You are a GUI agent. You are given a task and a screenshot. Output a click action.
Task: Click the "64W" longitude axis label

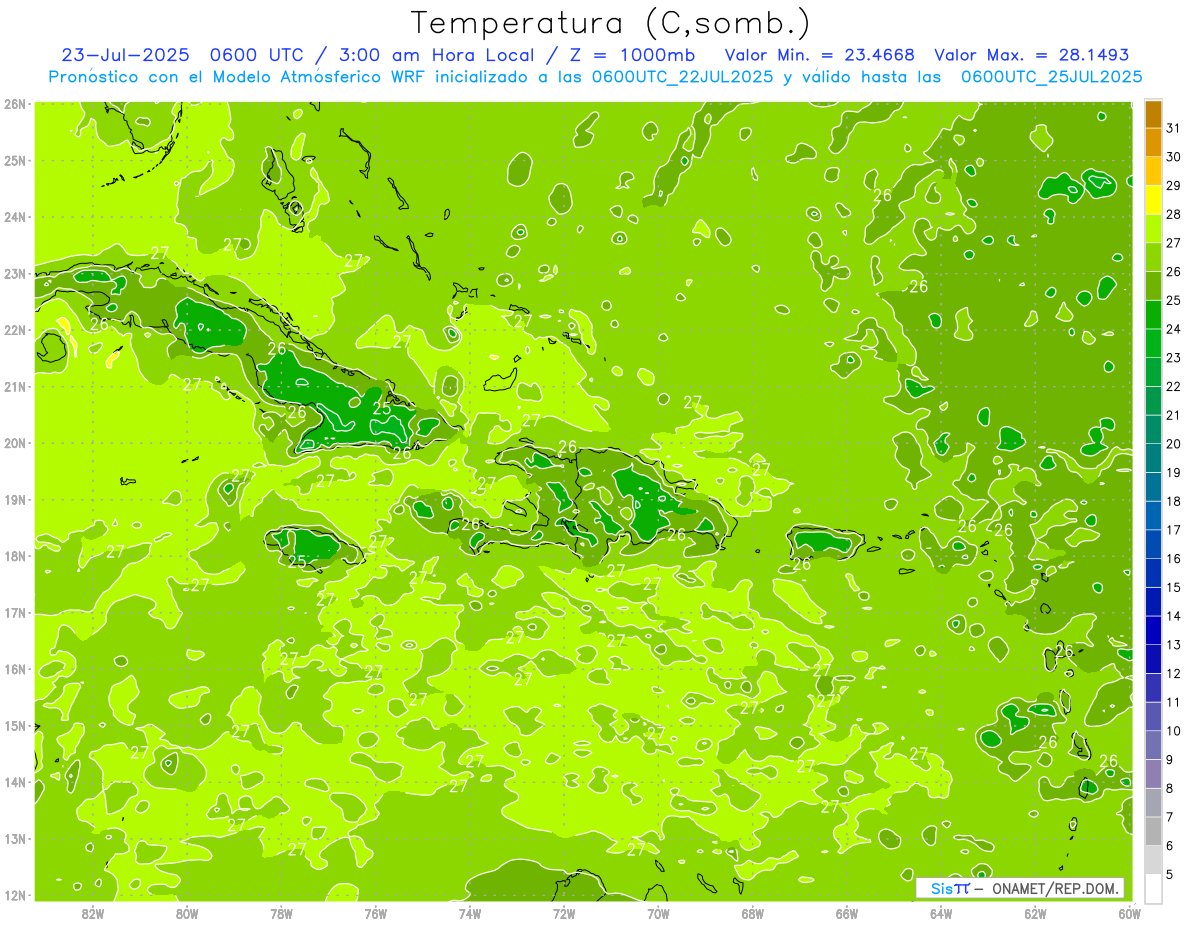click(941, 913)
